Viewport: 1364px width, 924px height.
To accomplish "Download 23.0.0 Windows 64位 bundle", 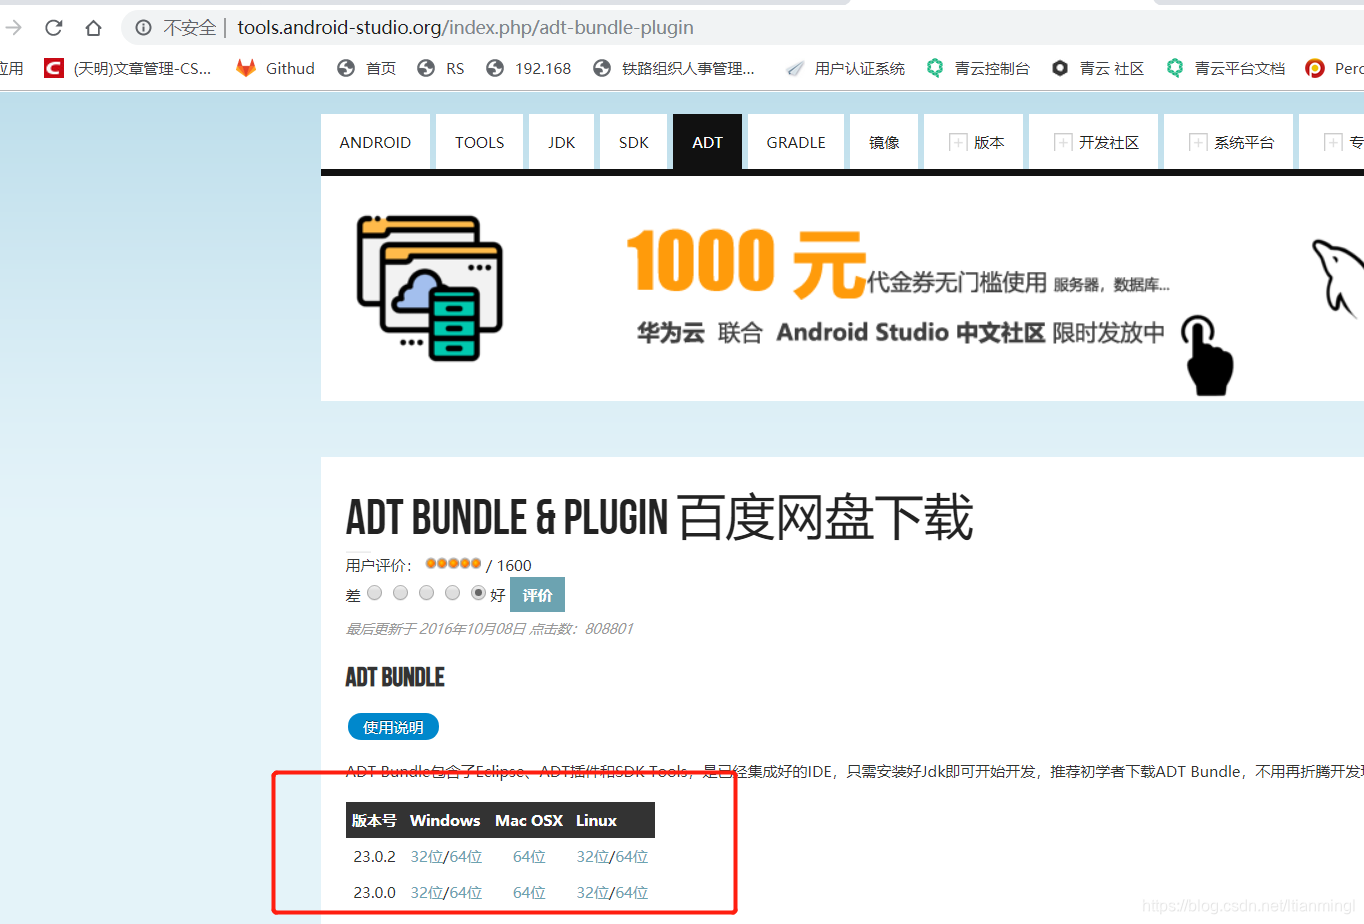I will [466, 893].
